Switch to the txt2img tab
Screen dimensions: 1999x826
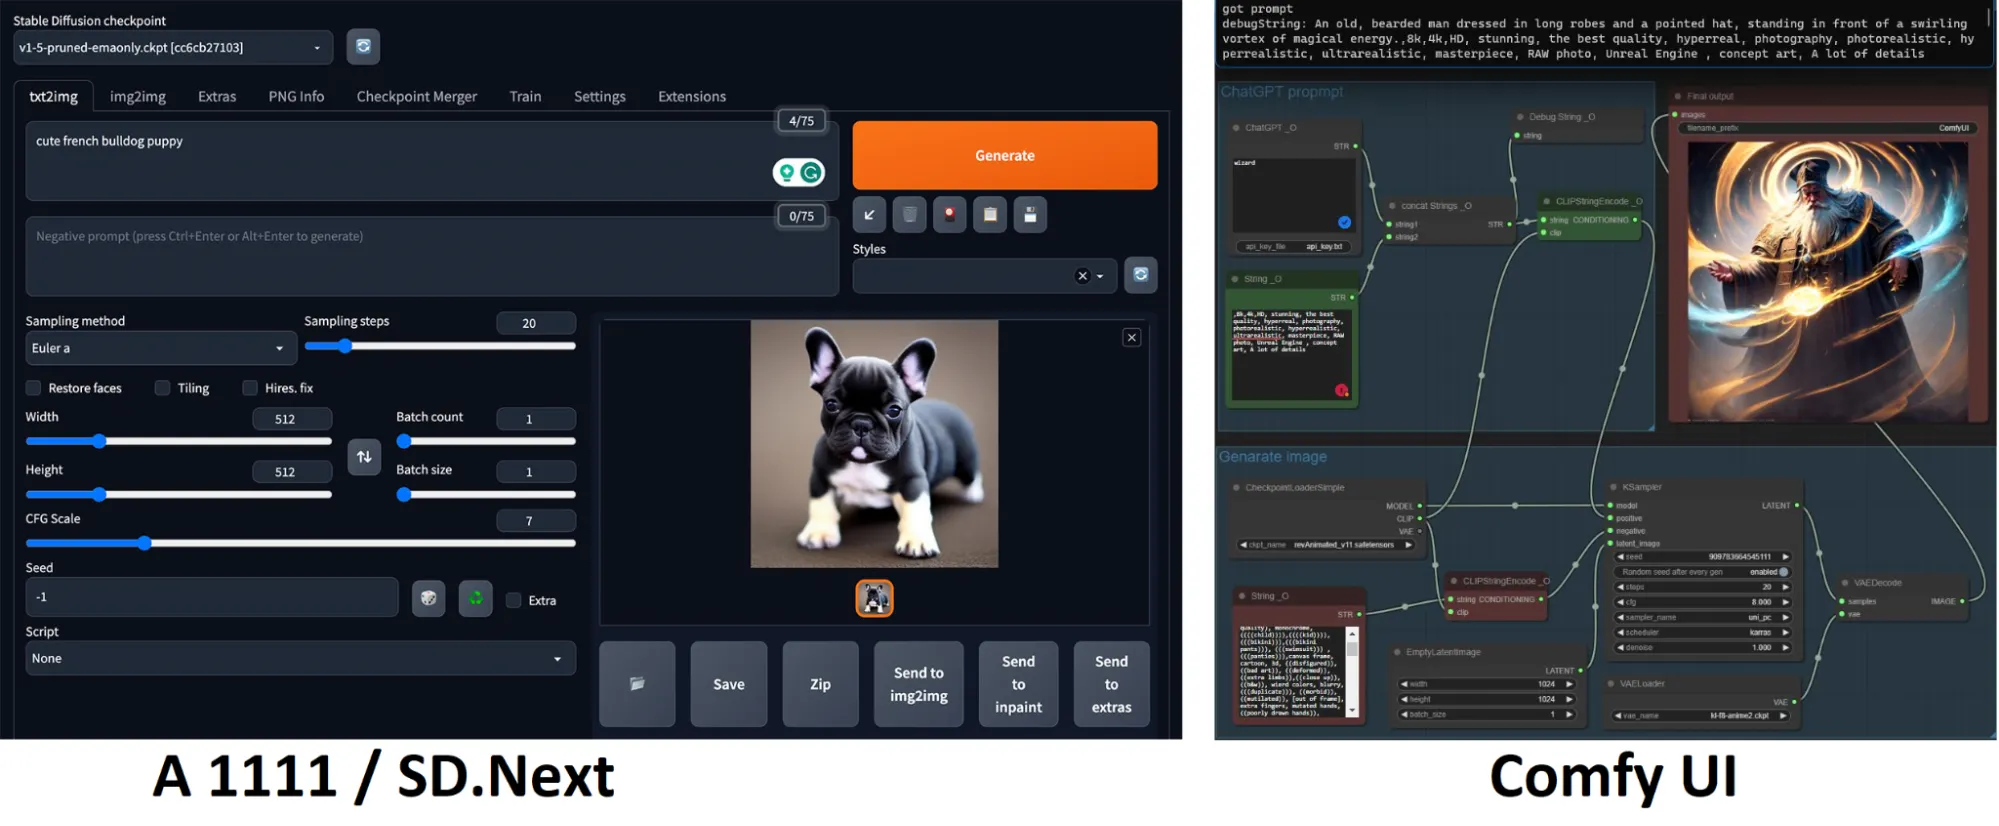[x=53, y=96]
